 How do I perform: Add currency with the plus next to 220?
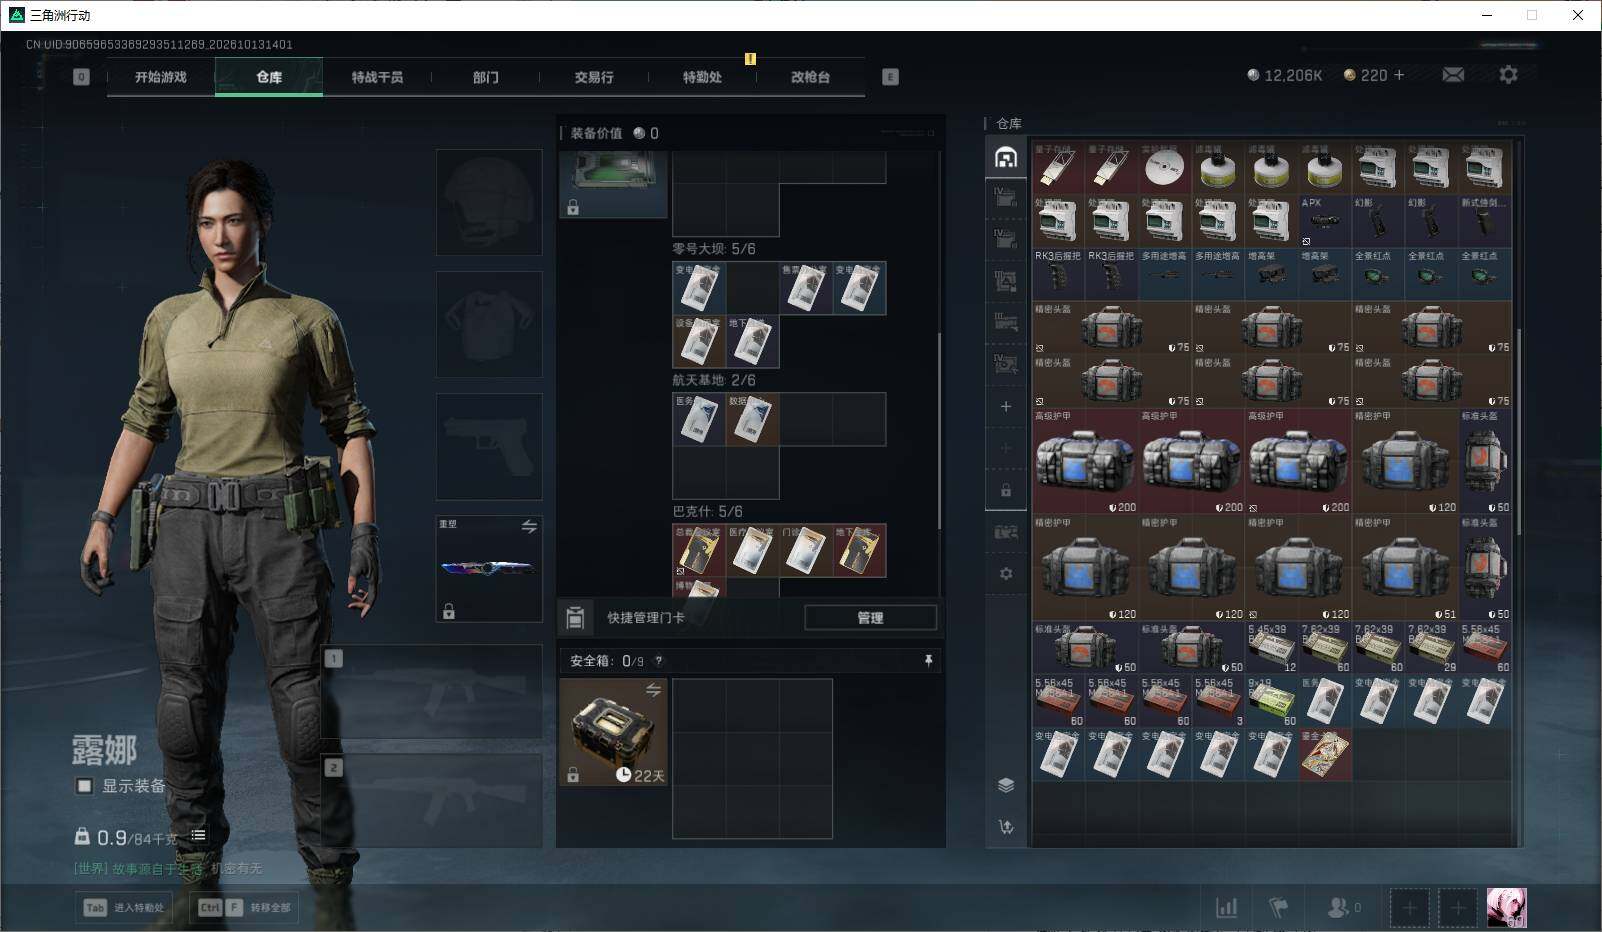click(x=1399, y=75)
